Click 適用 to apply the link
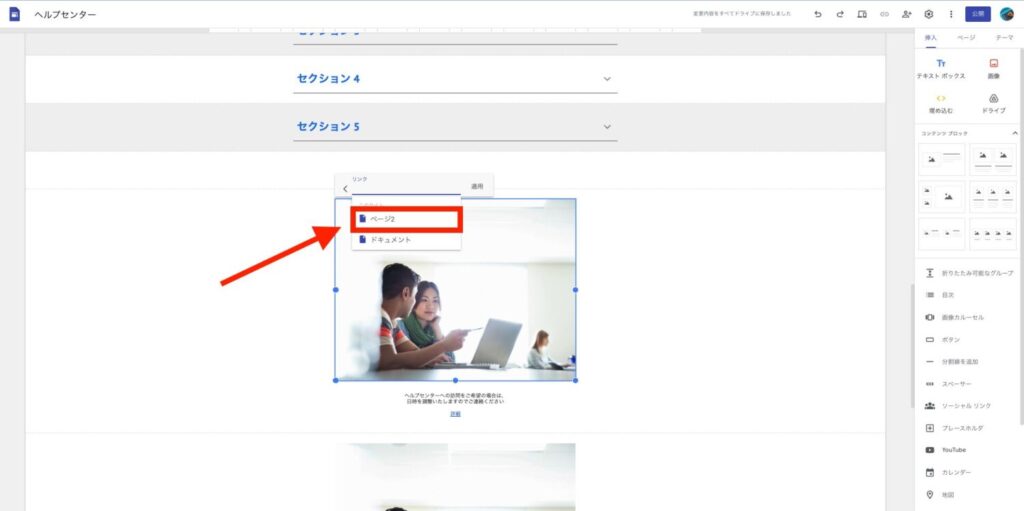The image size is (1024, 511). coord(477,187)
